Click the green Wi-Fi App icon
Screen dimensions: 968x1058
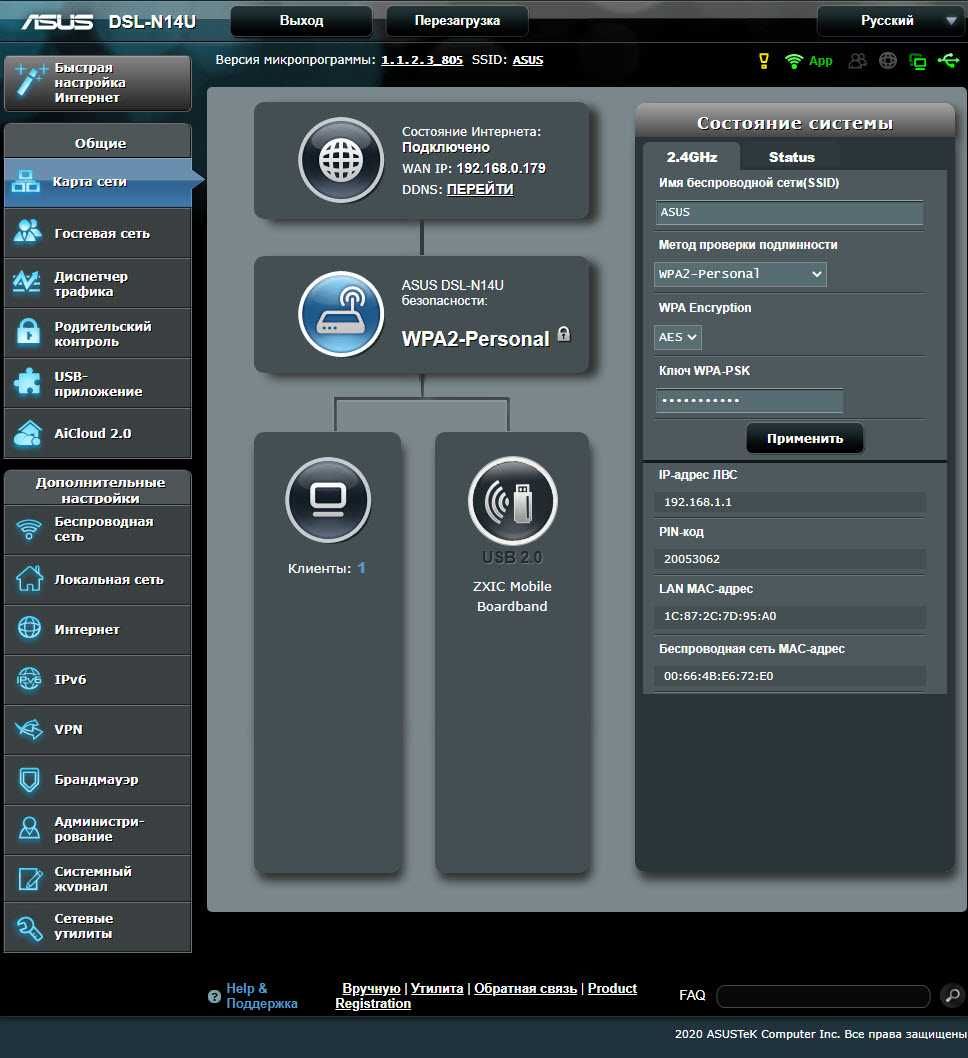coord(808,61)
